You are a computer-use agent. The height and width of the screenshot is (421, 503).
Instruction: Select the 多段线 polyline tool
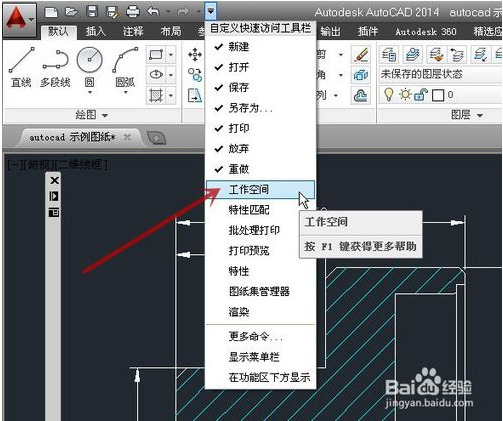[55, 68]
